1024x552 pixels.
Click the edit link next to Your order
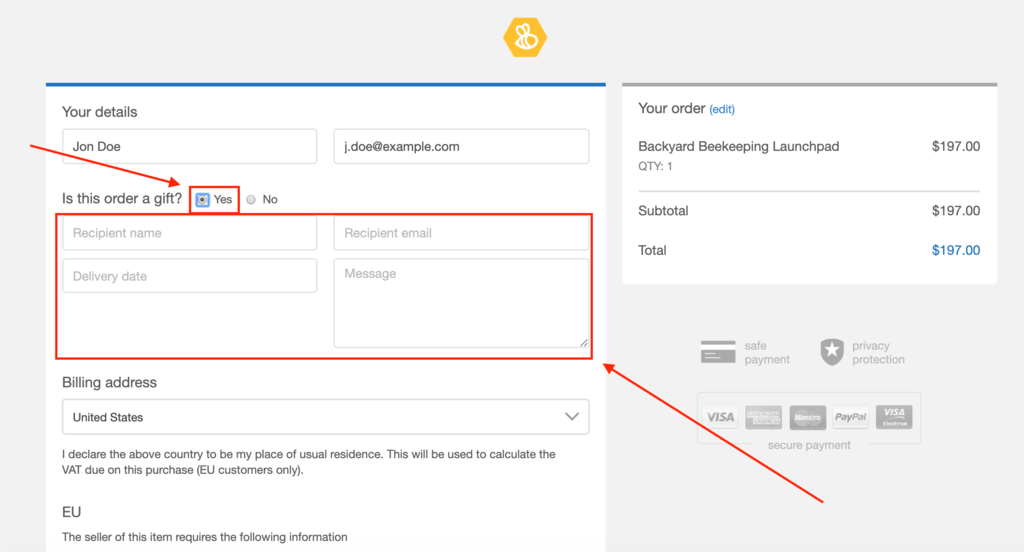(x=722, y=109)
